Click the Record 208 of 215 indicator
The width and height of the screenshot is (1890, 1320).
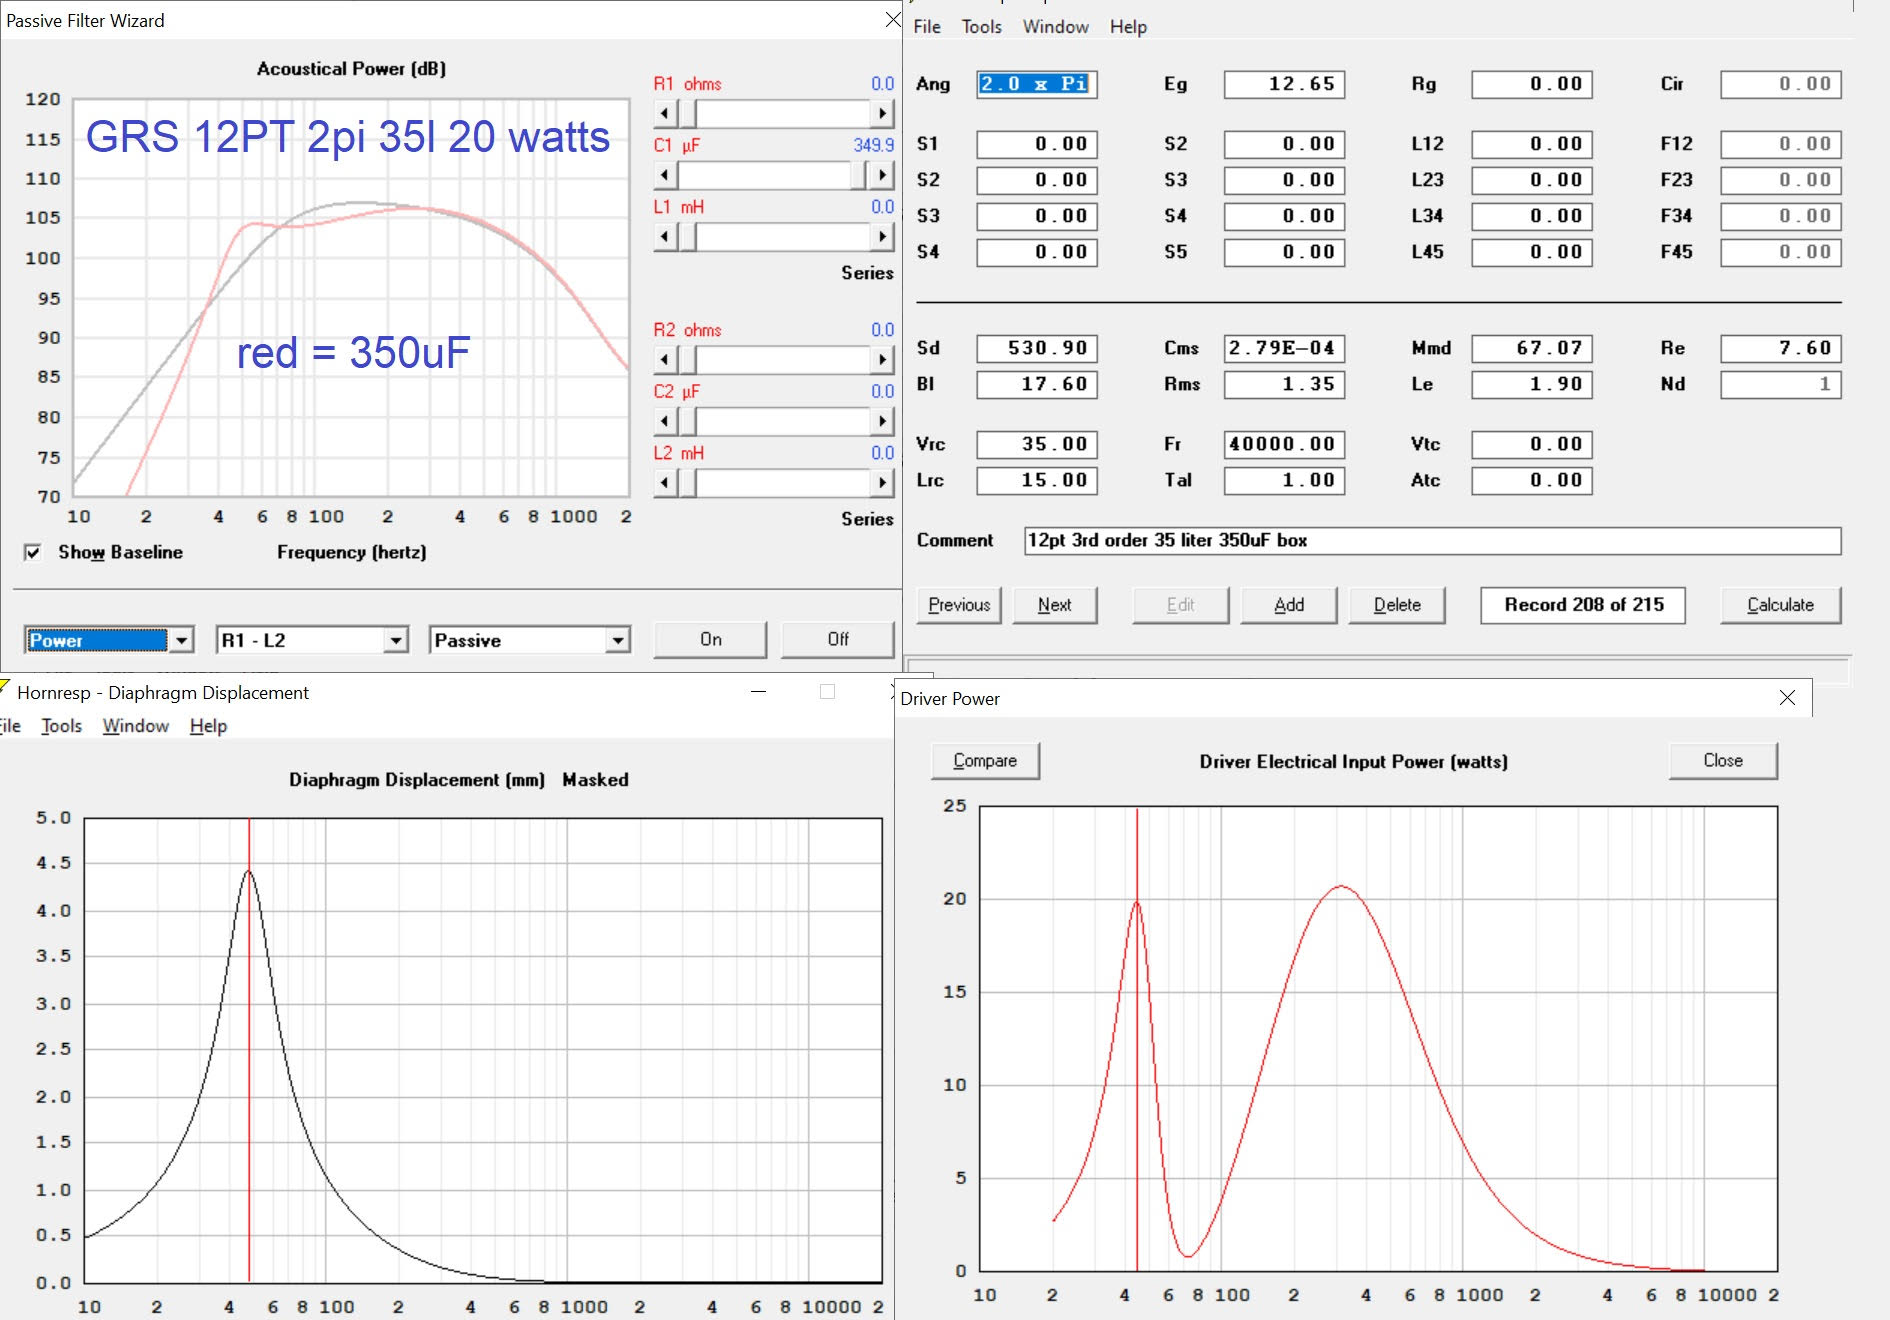tap(1583, 605)
